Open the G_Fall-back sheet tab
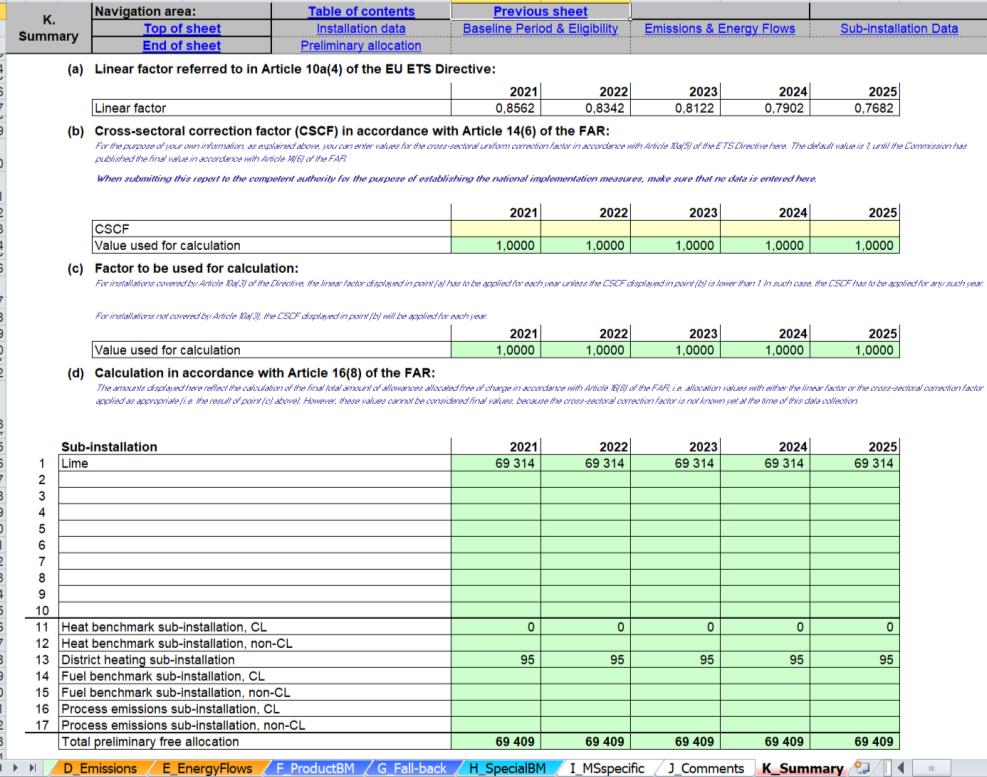Viewport: 987px width, 777px height. [x=411, y=768]
